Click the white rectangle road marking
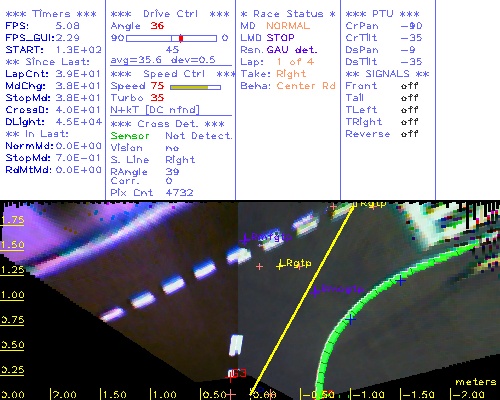This screenshot has height=400, width=500. [x=236, y=345]
